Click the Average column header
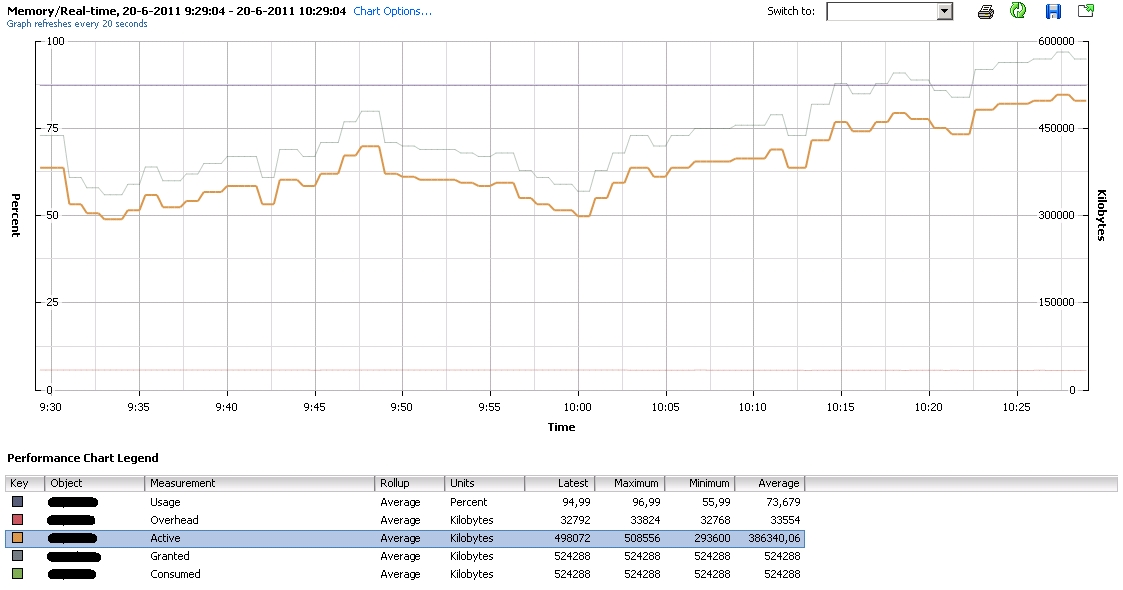The width and height of the screenshot is (1123, 590). tap(770, 483)
